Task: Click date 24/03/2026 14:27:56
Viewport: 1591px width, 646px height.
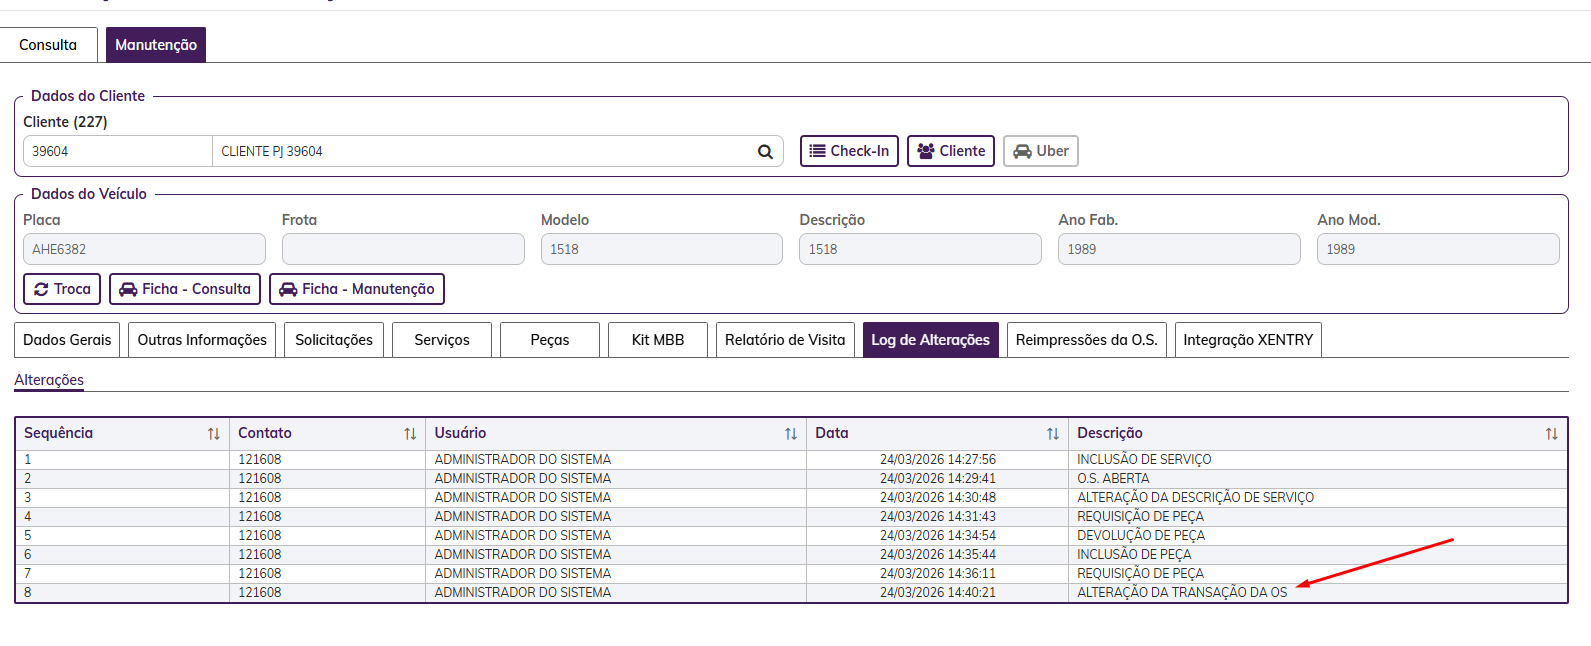Action: [x=938, y=460]
